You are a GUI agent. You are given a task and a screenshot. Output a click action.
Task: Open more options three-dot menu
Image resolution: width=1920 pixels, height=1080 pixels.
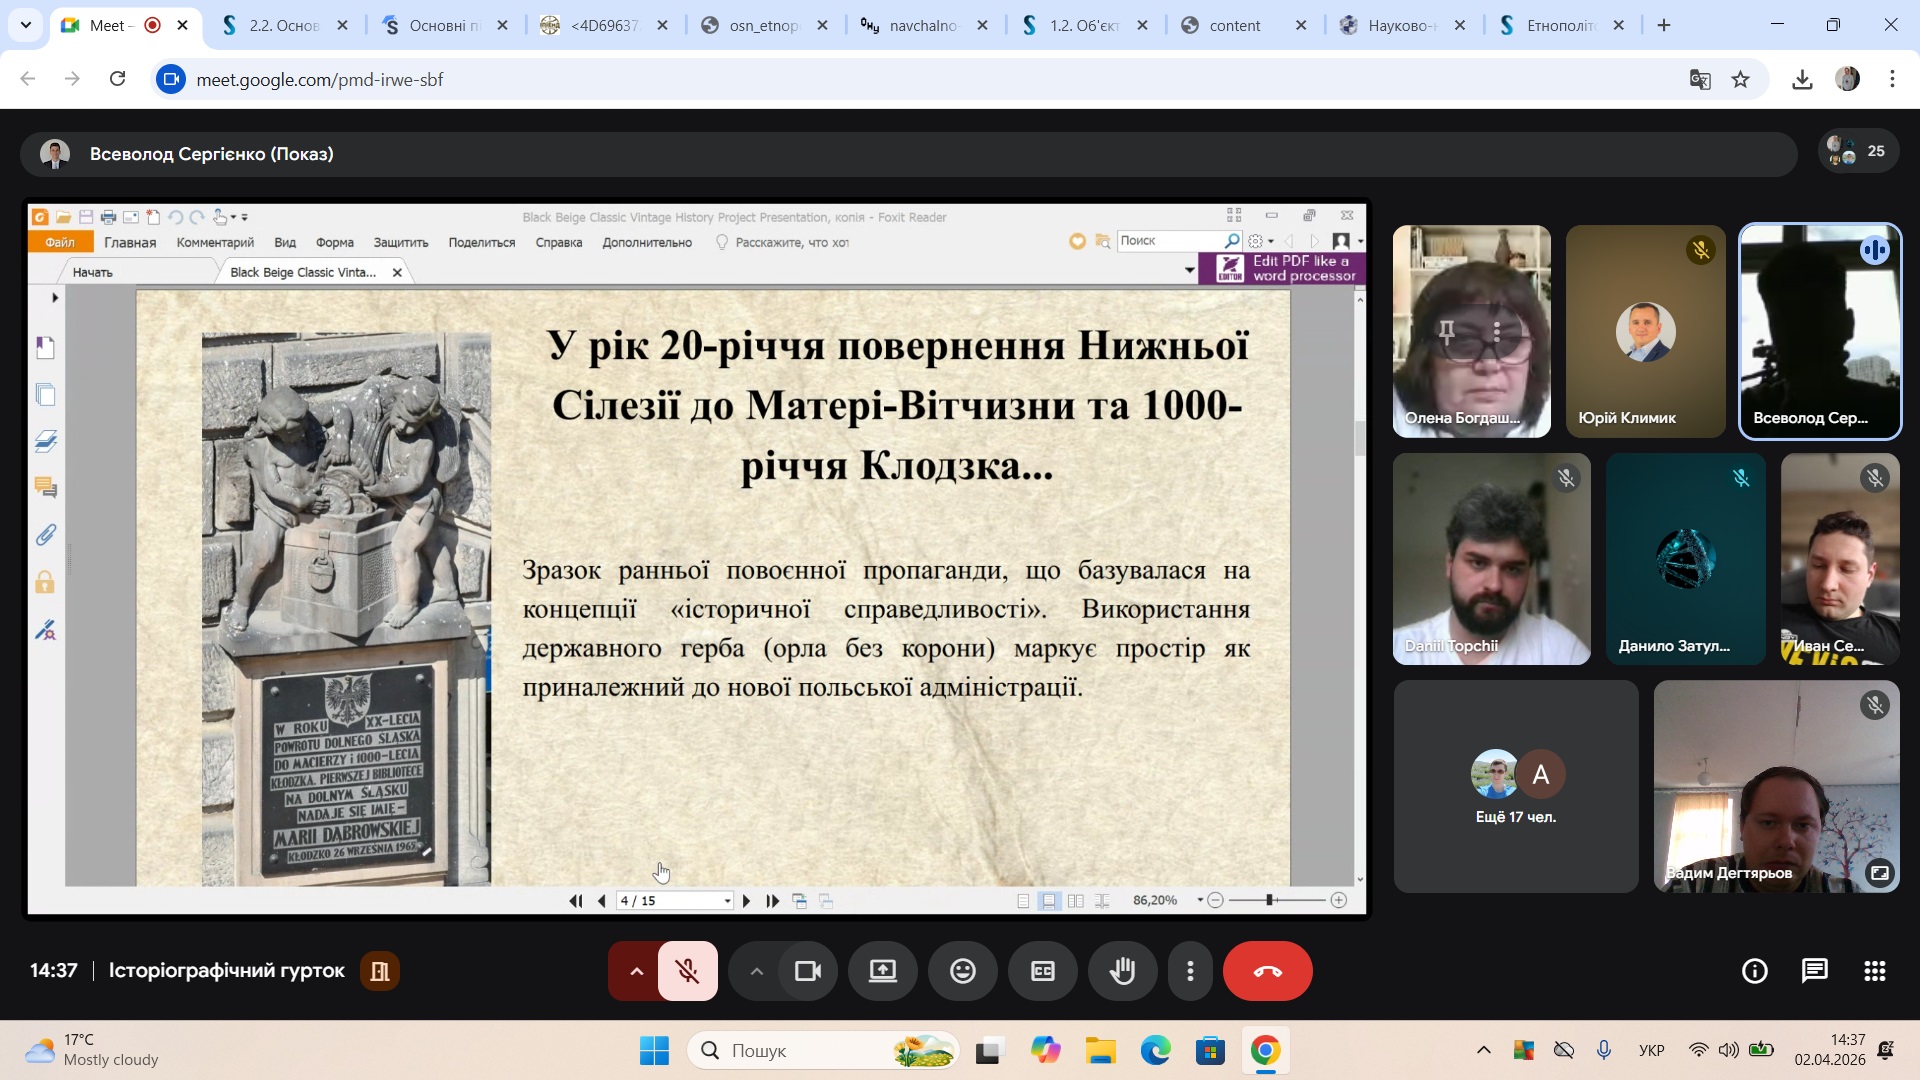point(1190,971)
